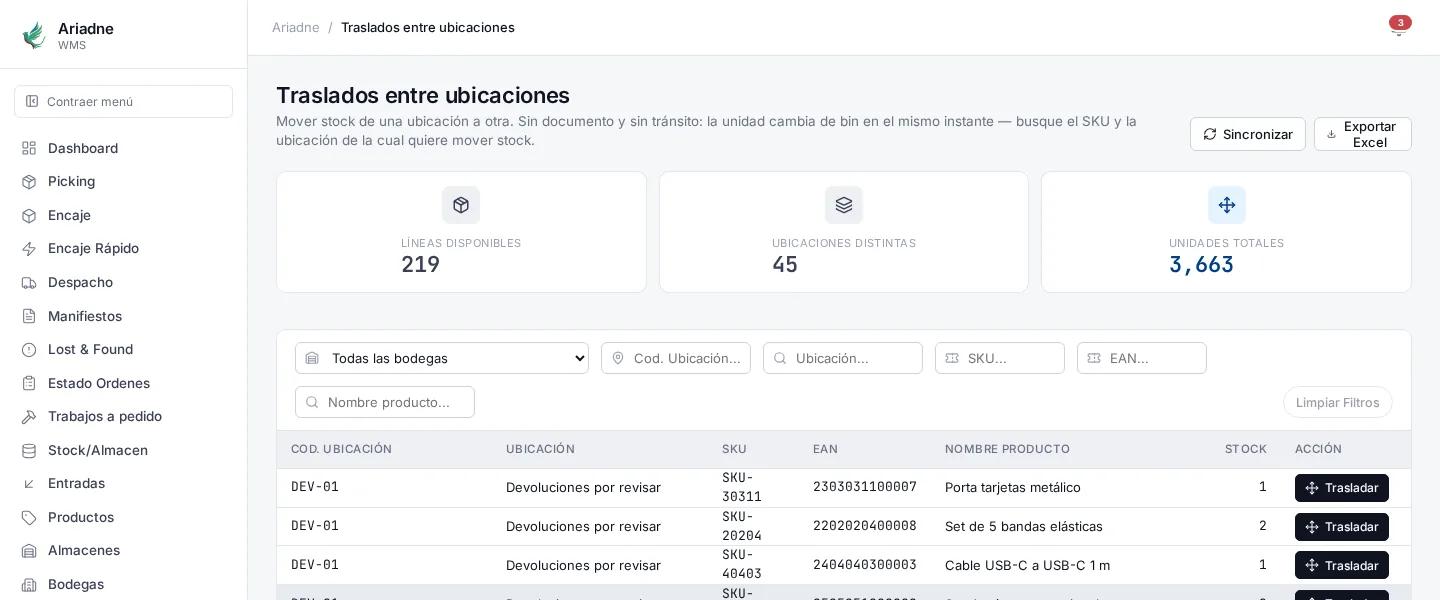Open Lost & Found sidebar entry
The width and height of the screenshot is (1440, 600).
[124, 349]
